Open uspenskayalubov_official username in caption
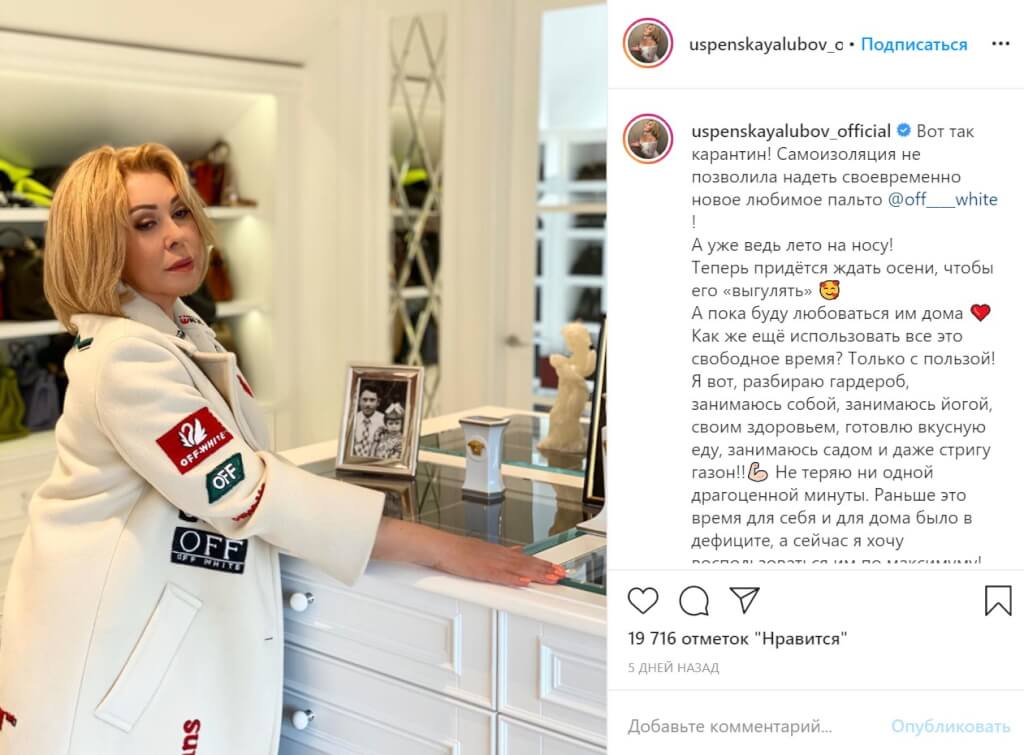This screenshot has height=755, width=1024. [x=791, y=131]
